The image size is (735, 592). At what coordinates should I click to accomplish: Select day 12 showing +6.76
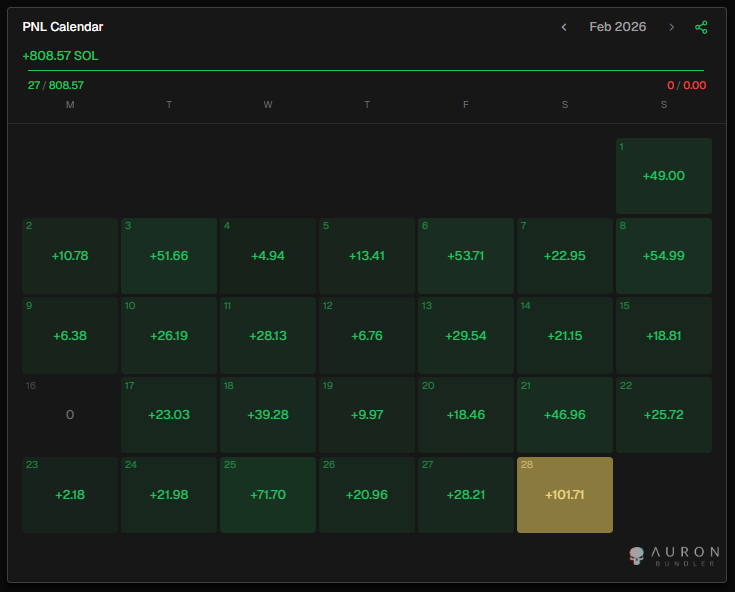(x=367, y=336)
